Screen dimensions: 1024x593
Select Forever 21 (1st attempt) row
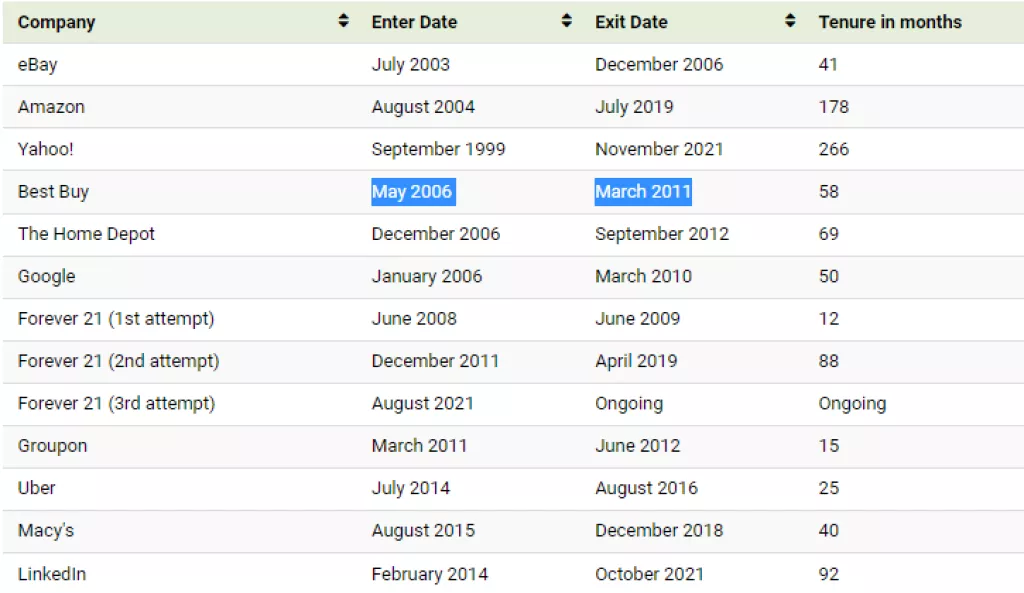coord(116,319)
